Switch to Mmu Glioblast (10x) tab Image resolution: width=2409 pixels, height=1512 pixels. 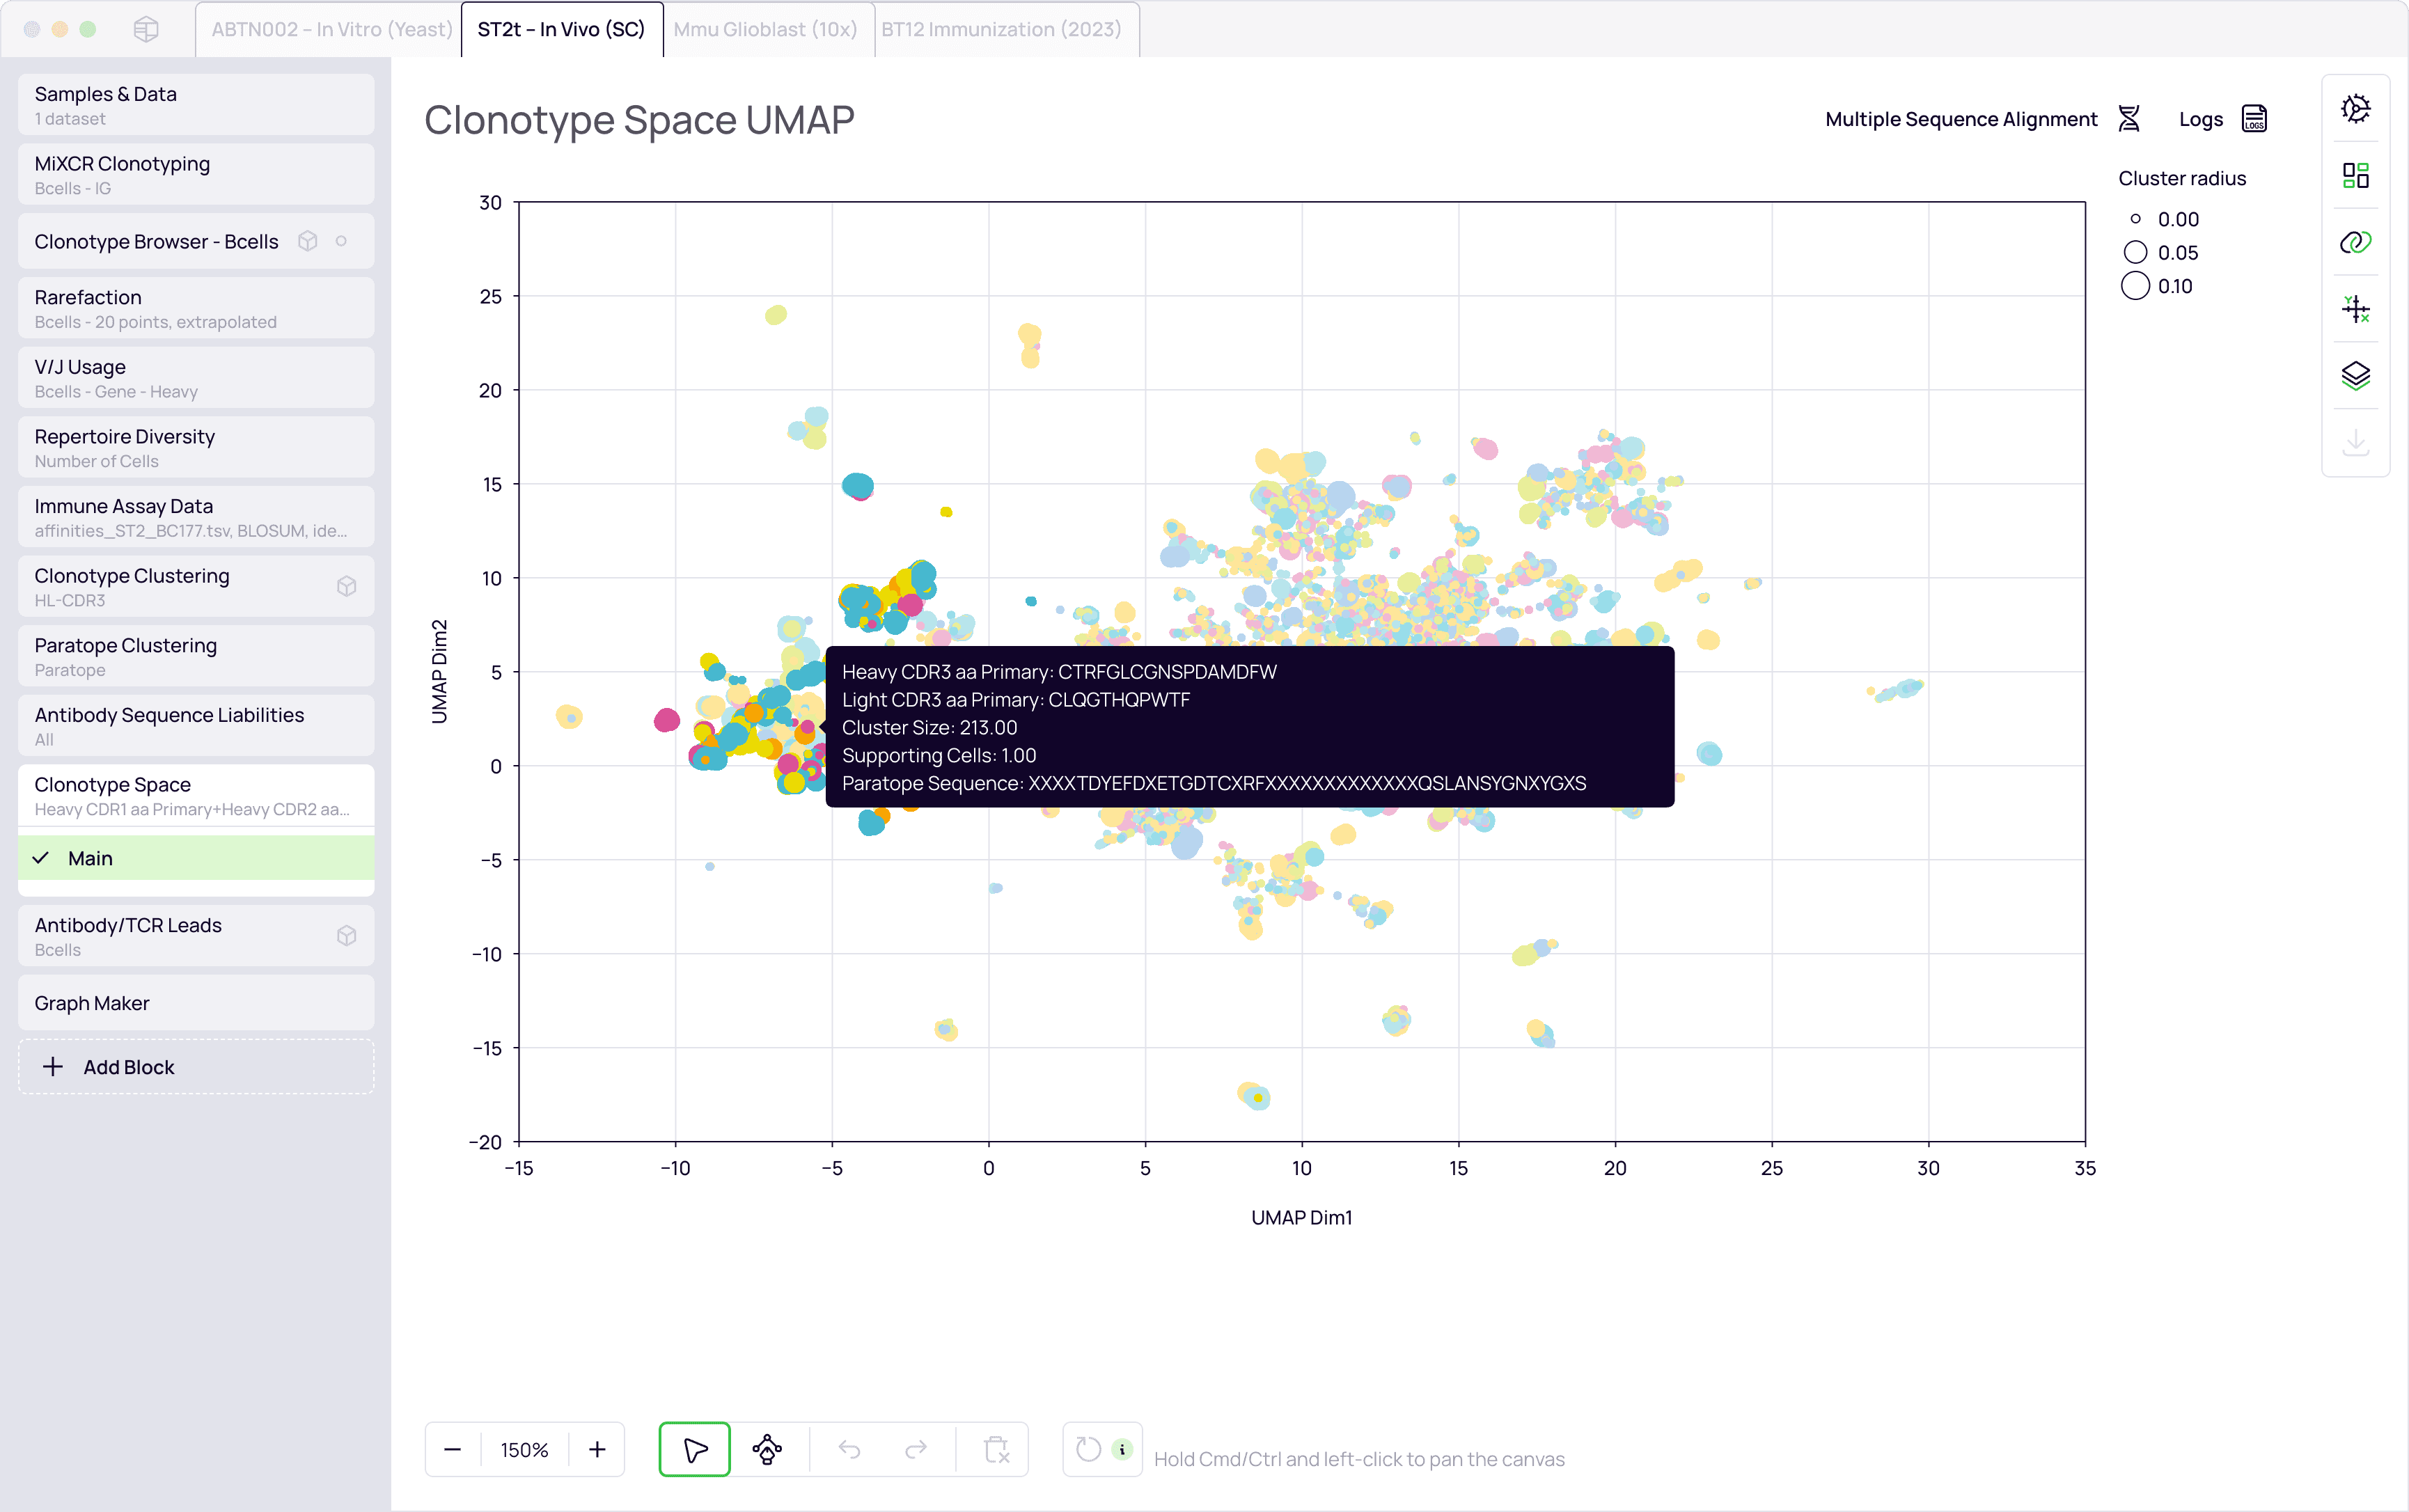765,29
